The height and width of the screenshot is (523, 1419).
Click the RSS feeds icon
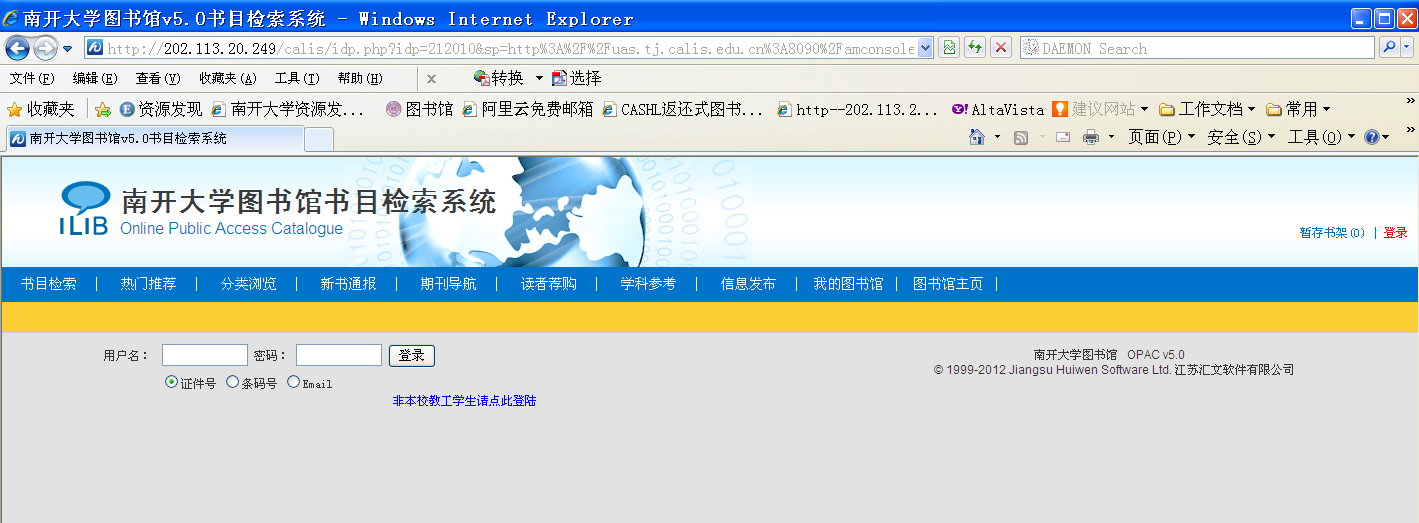pos(1021,137)
